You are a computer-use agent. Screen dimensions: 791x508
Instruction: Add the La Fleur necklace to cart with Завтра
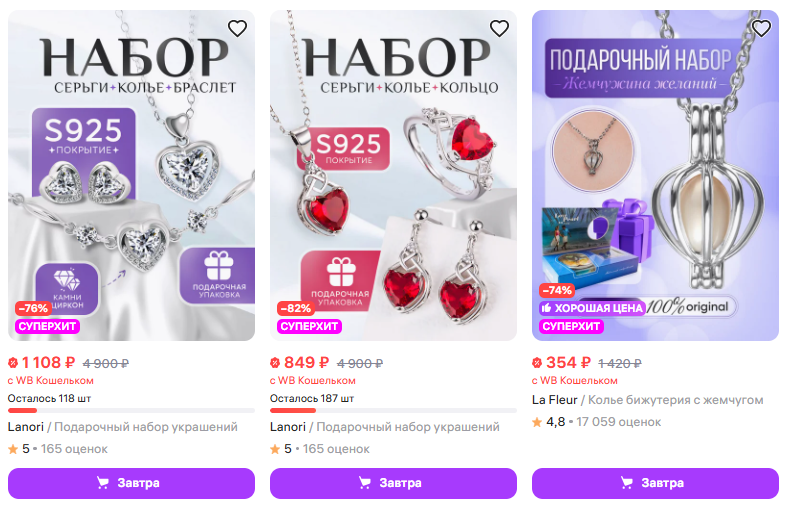[655, 483]
